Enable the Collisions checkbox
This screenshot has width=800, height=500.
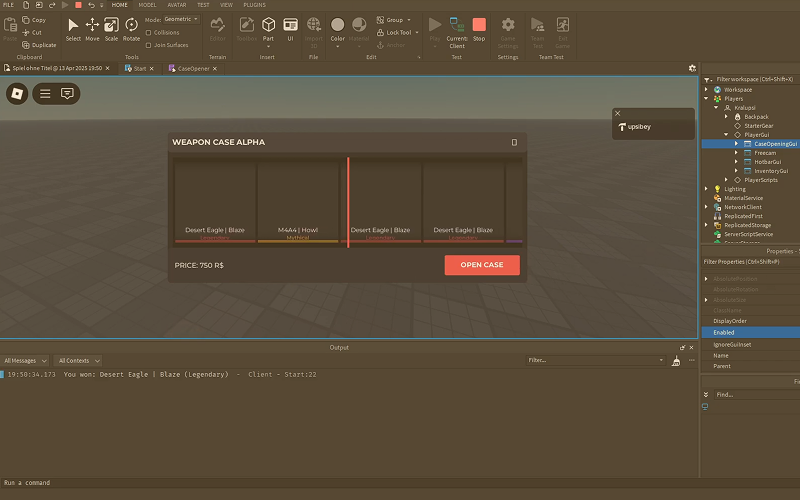148,33
